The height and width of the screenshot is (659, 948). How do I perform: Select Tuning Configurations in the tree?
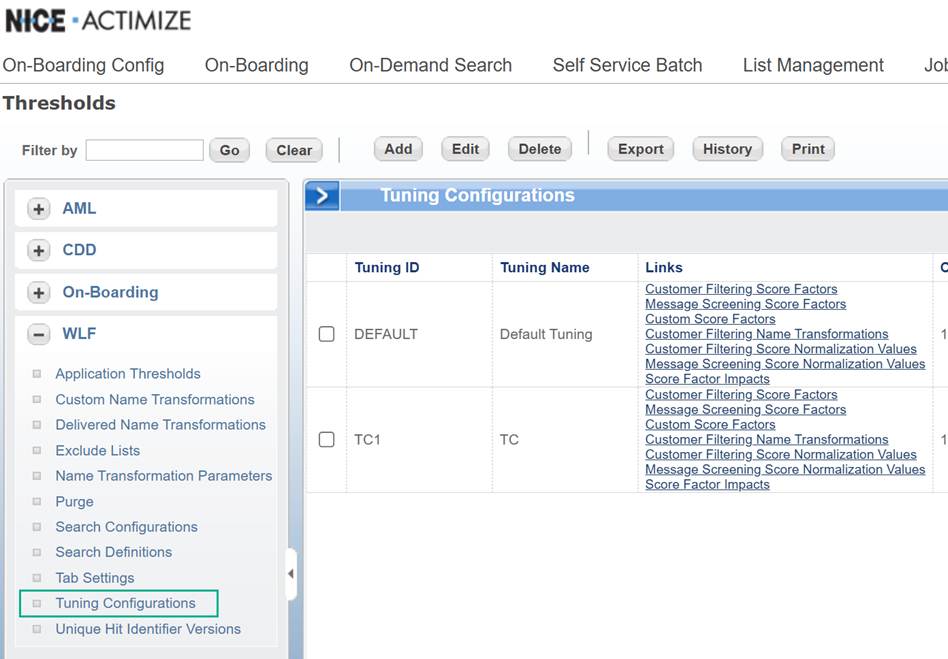(x=126, y=603)
